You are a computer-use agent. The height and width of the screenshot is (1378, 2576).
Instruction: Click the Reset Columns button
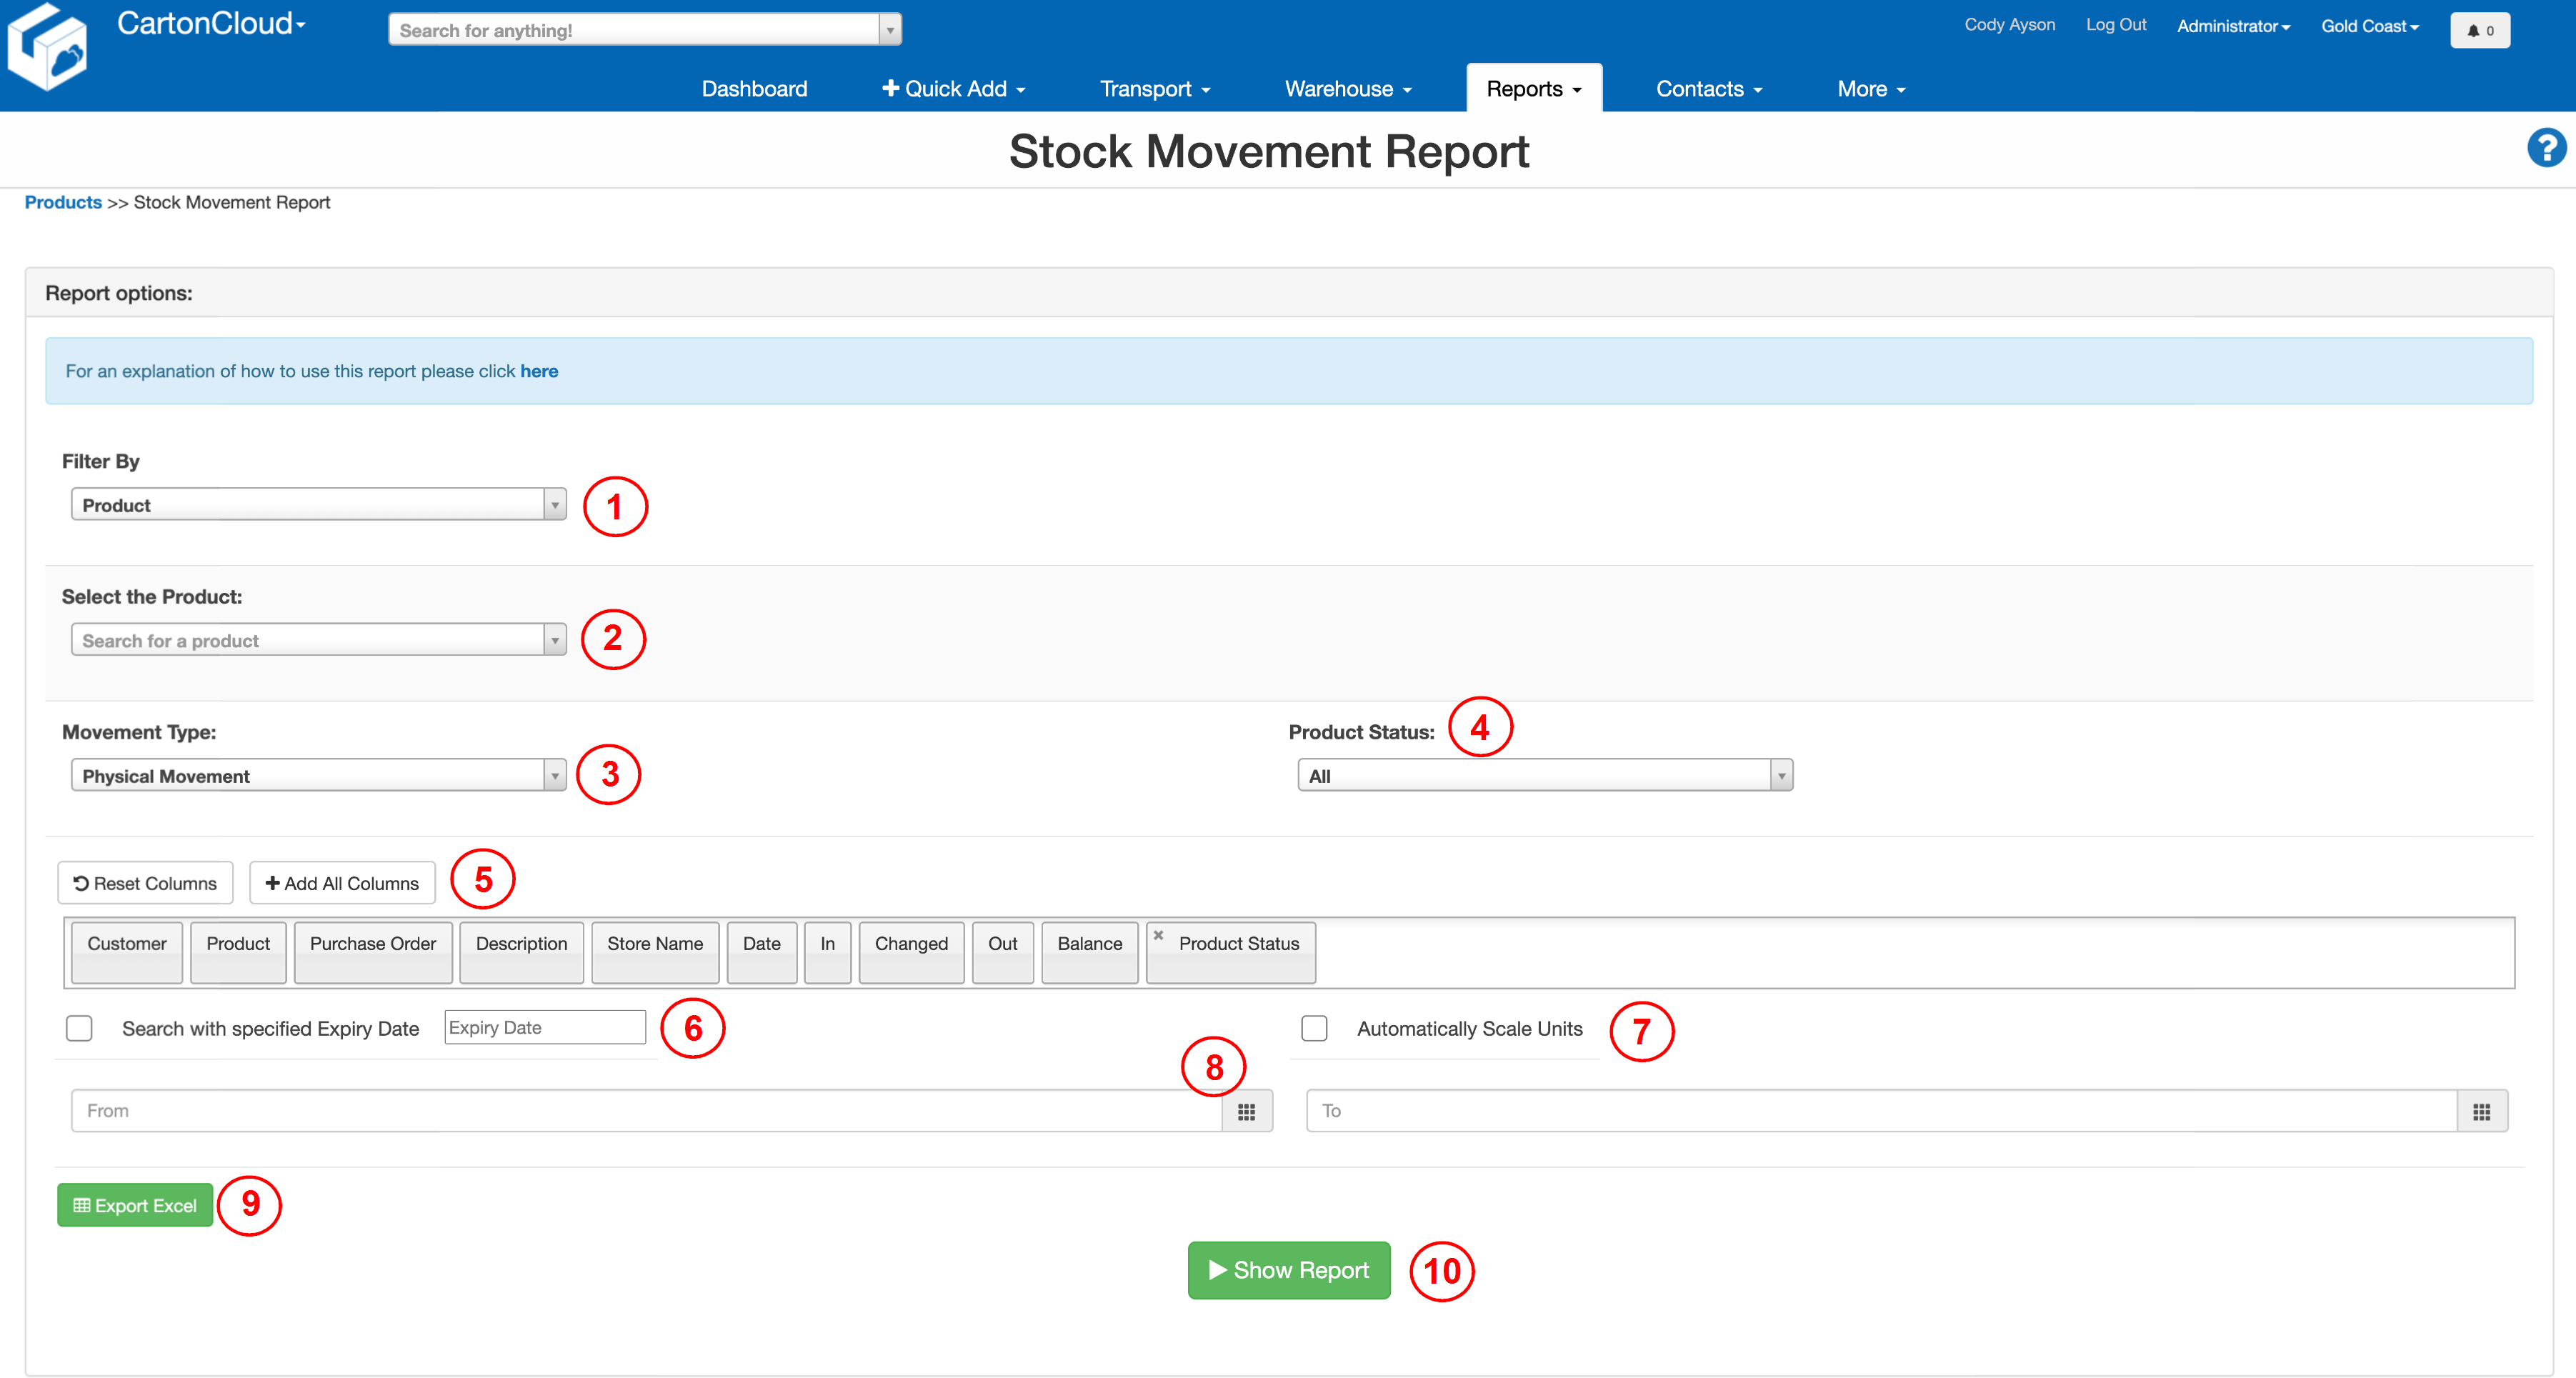[144, 882]
